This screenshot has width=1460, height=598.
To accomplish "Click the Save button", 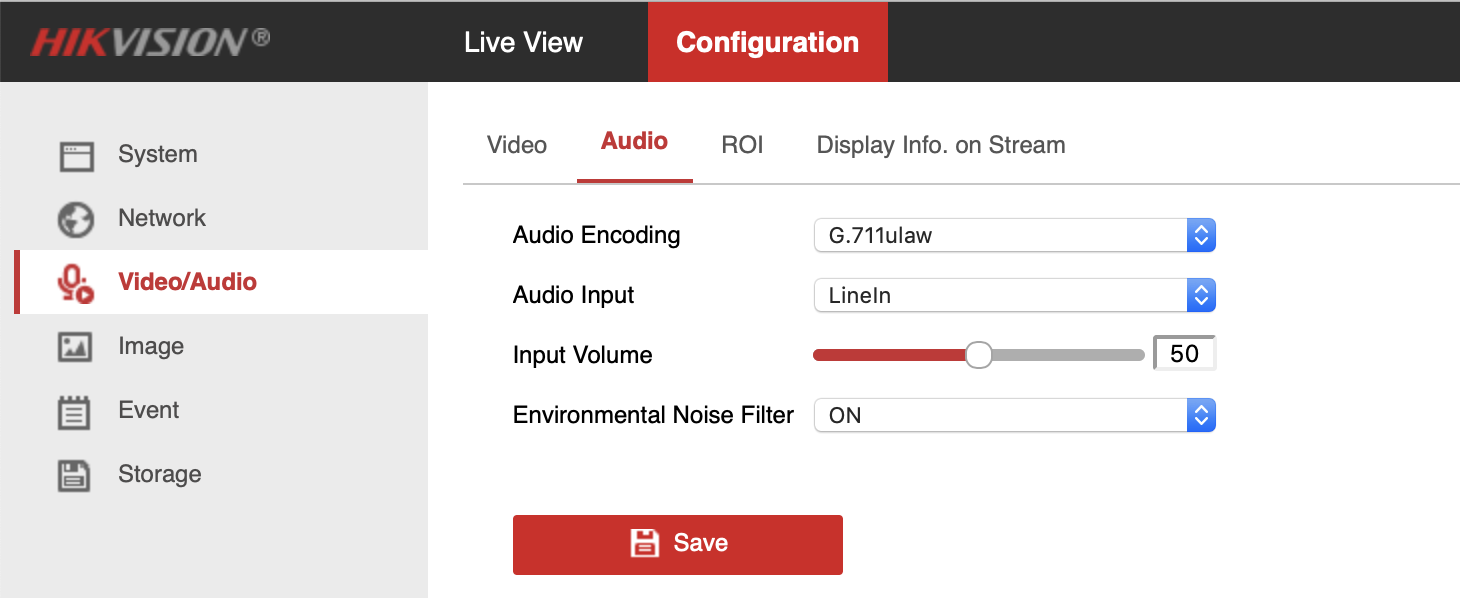I will tap(678, 543).
